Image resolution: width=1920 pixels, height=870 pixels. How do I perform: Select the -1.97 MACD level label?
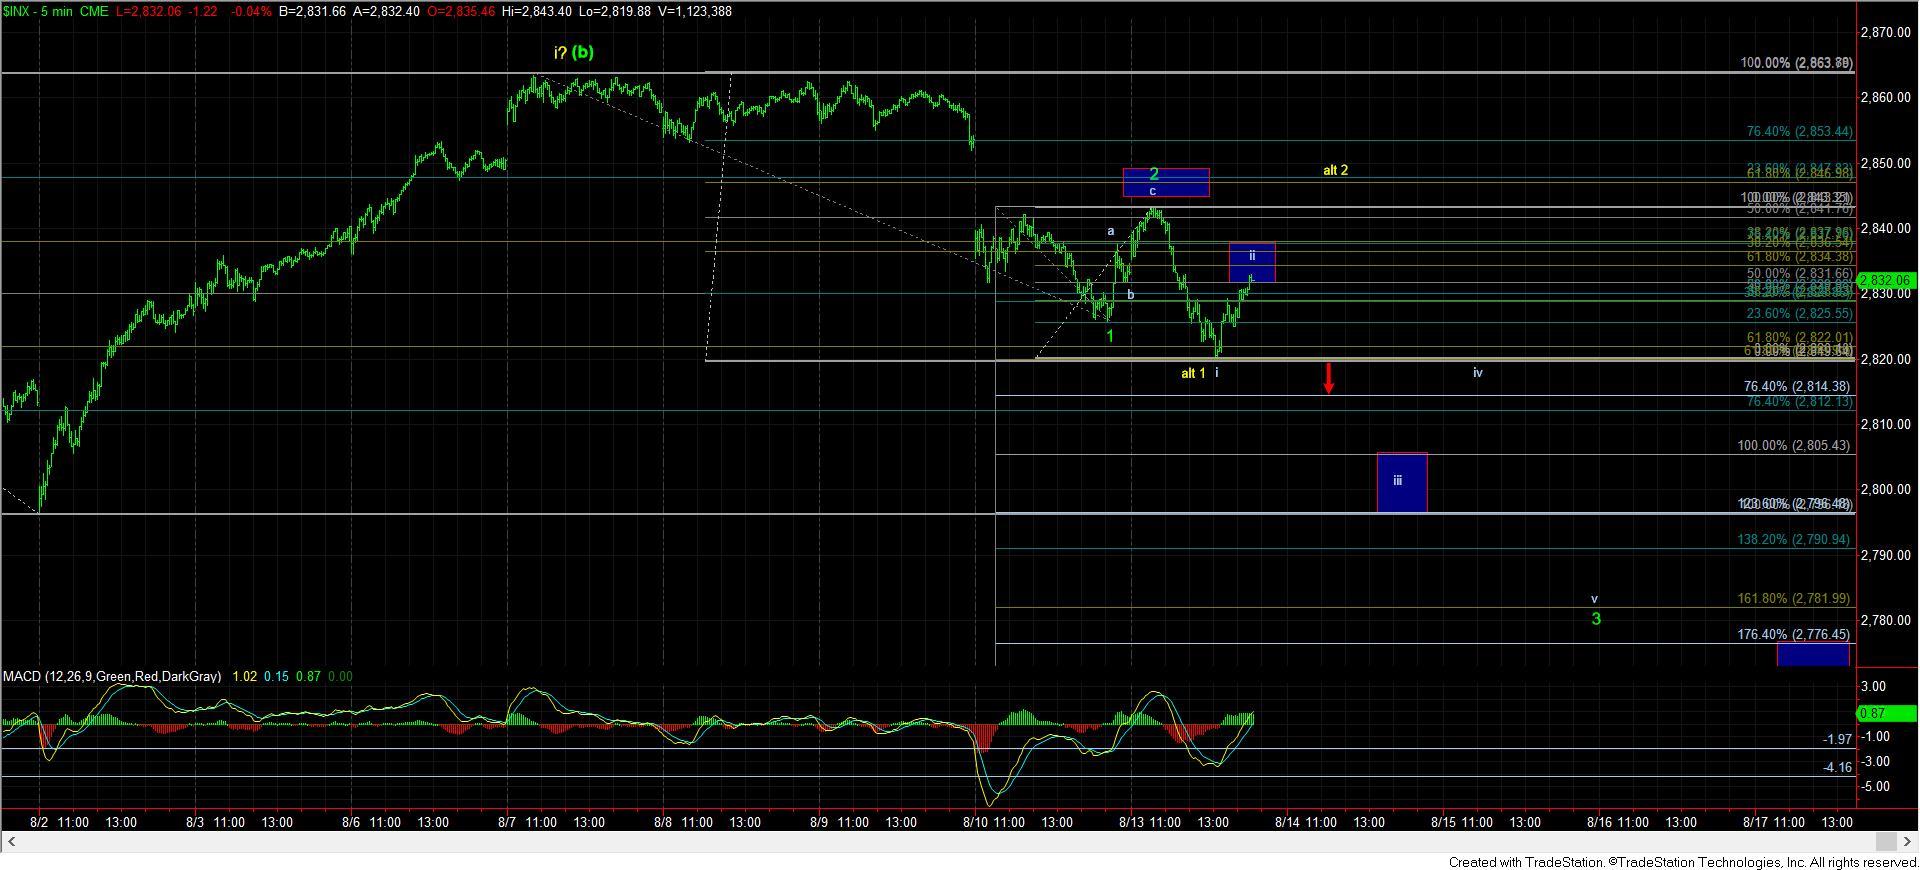[x=1838, y=739]
